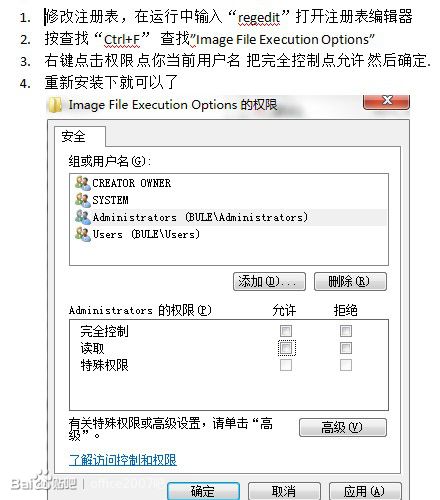Screen dimensions: 440x500
Task: Click the SYSTEM user group icon
Action: (x=82, y=200)
